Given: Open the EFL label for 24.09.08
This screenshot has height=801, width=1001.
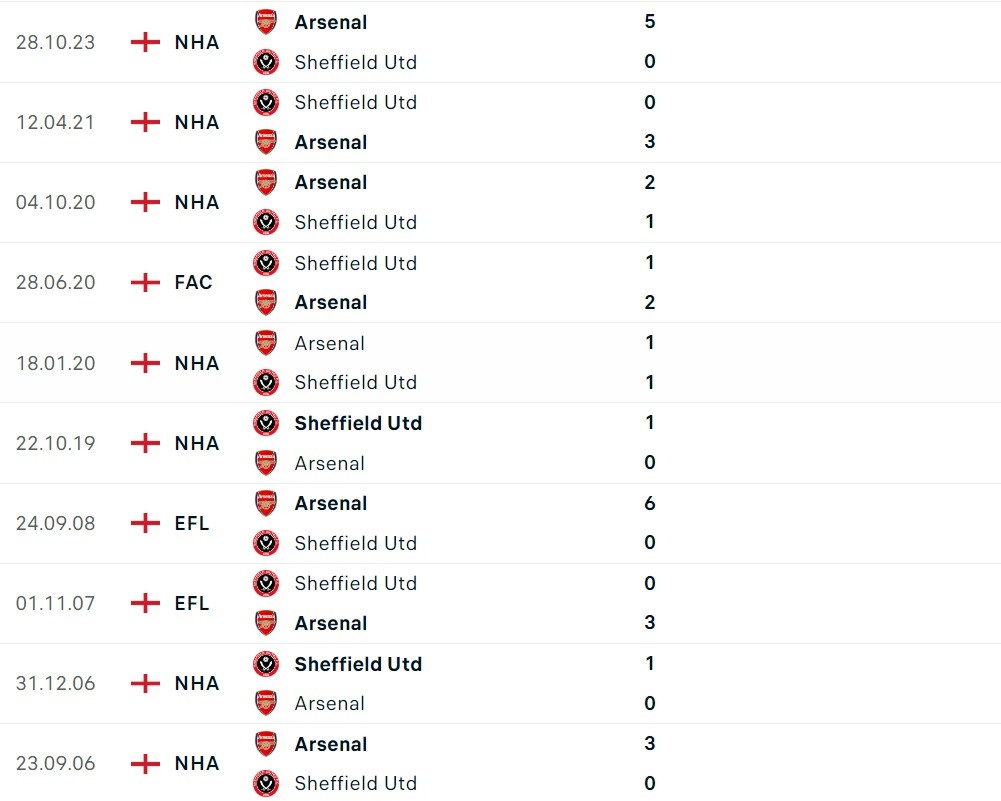Looking at the screenshot, I should point(192,523).
